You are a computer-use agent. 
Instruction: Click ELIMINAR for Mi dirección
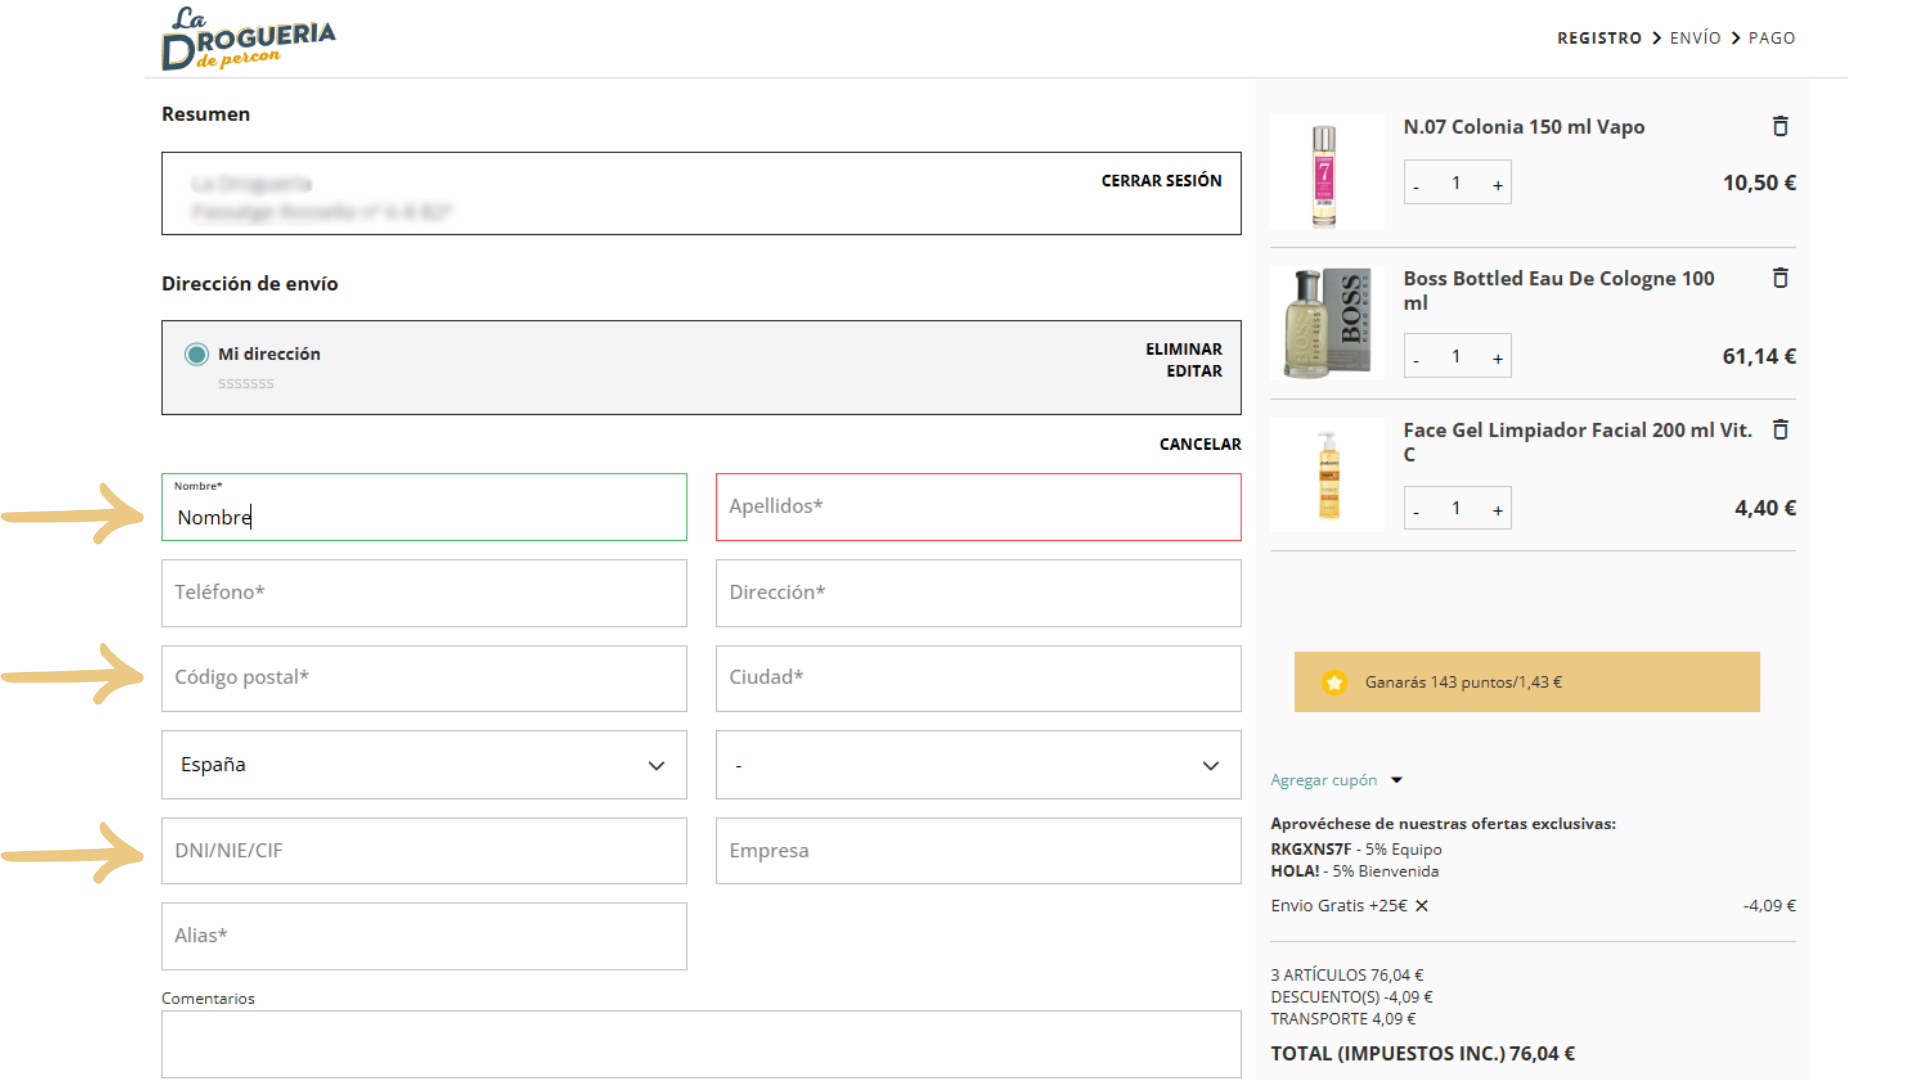(x=1183, y=349)
